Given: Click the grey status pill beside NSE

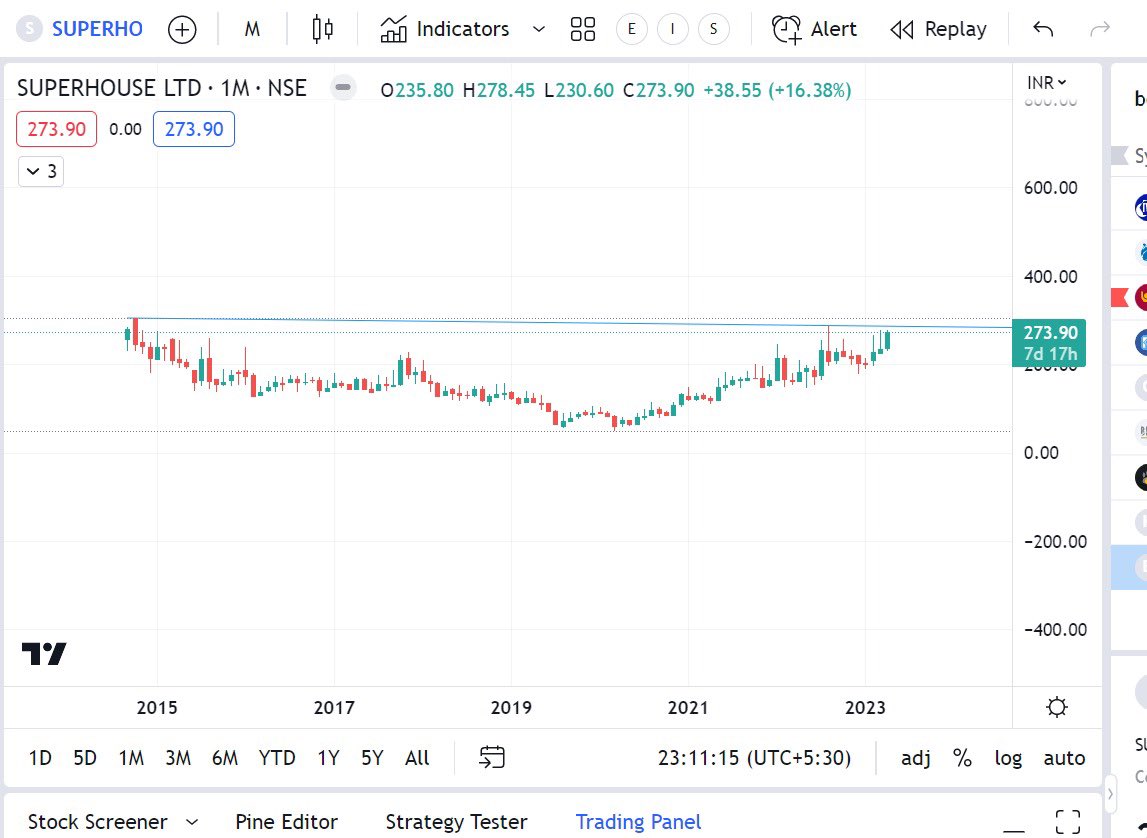Looking at the screenshot, I should click(x=342, y=88).
